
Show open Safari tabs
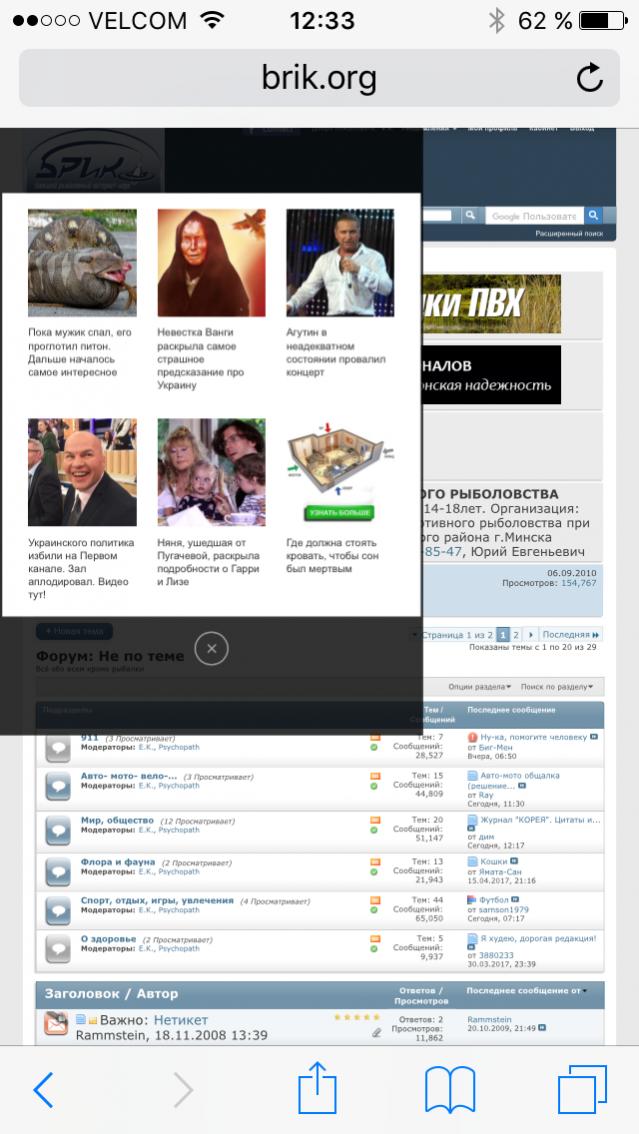(x=582, y=1088)
